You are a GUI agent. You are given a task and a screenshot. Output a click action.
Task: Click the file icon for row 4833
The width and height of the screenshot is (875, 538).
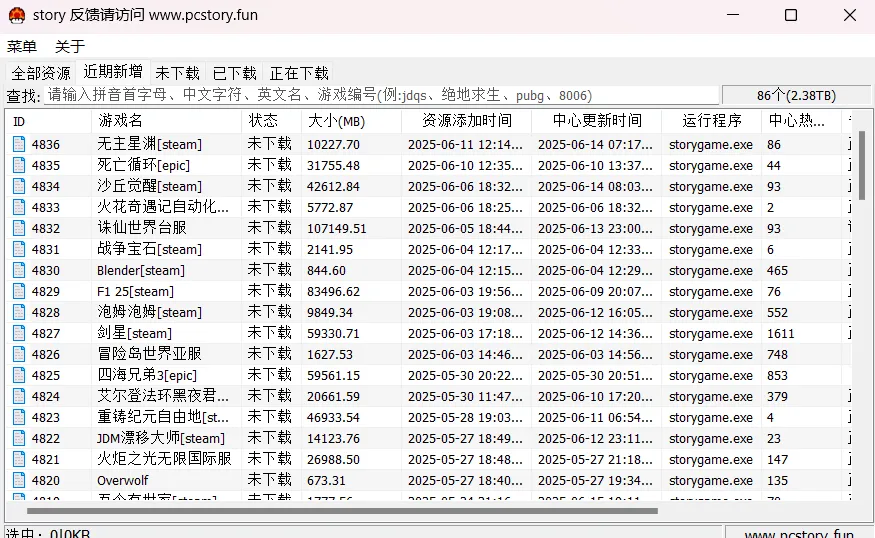point(19,208)
